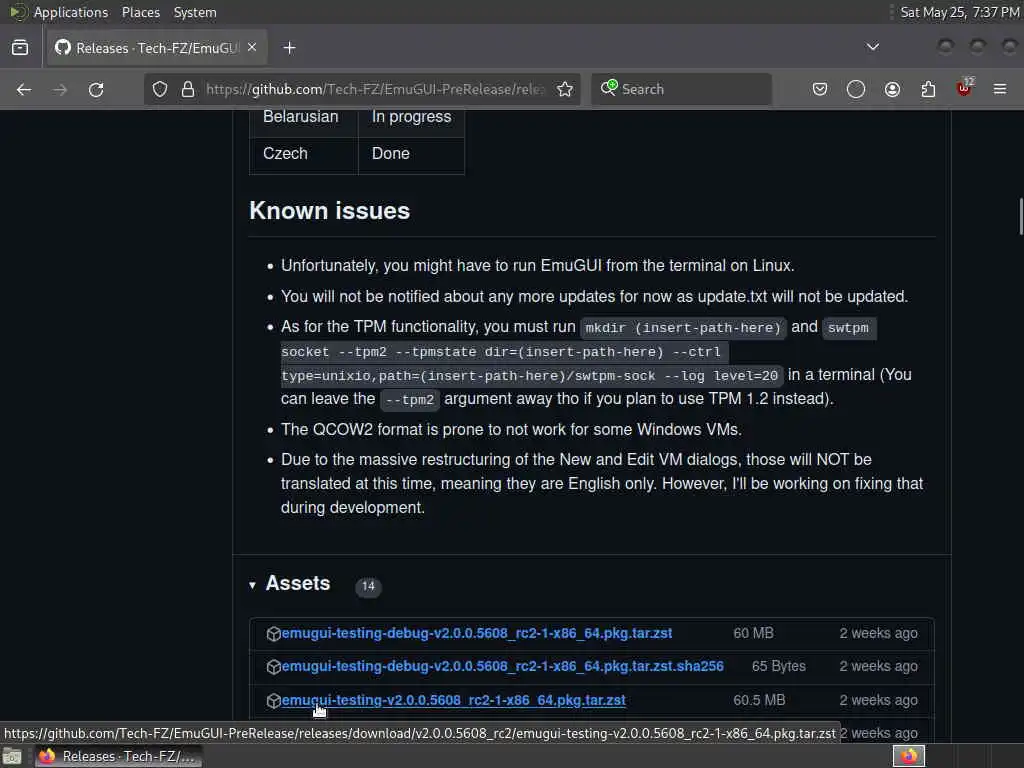This screenshot has width=1024, height=768.
Task: Click the Czech table cell
Action: point(304,155)
